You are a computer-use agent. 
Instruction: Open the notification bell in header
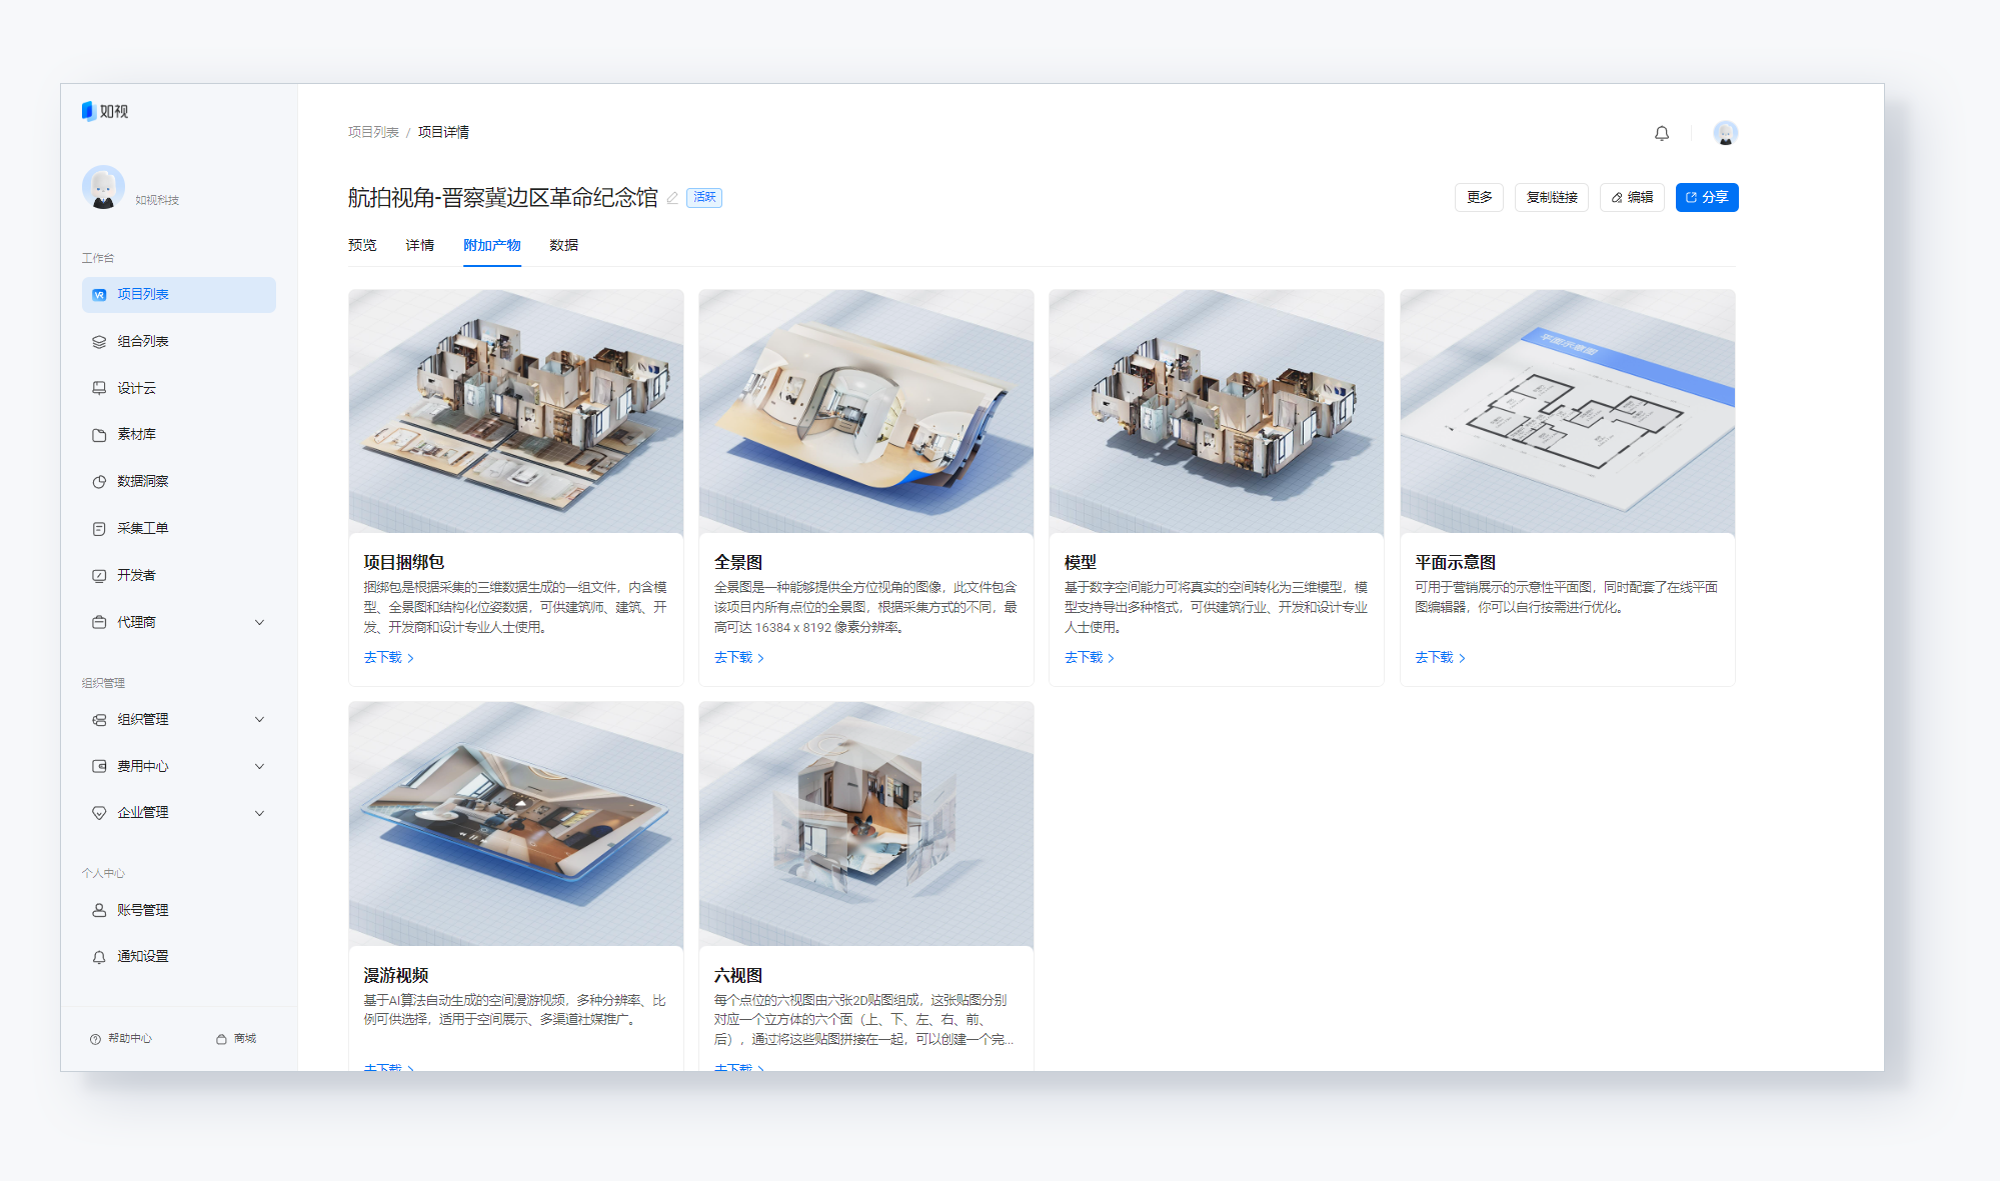click(1662, 133)
